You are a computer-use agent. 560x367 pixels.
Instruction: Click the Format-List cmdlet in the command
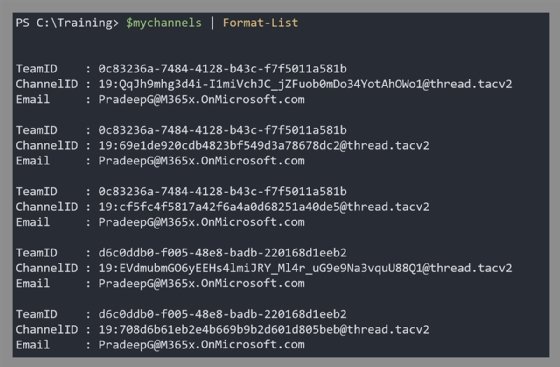260,23
